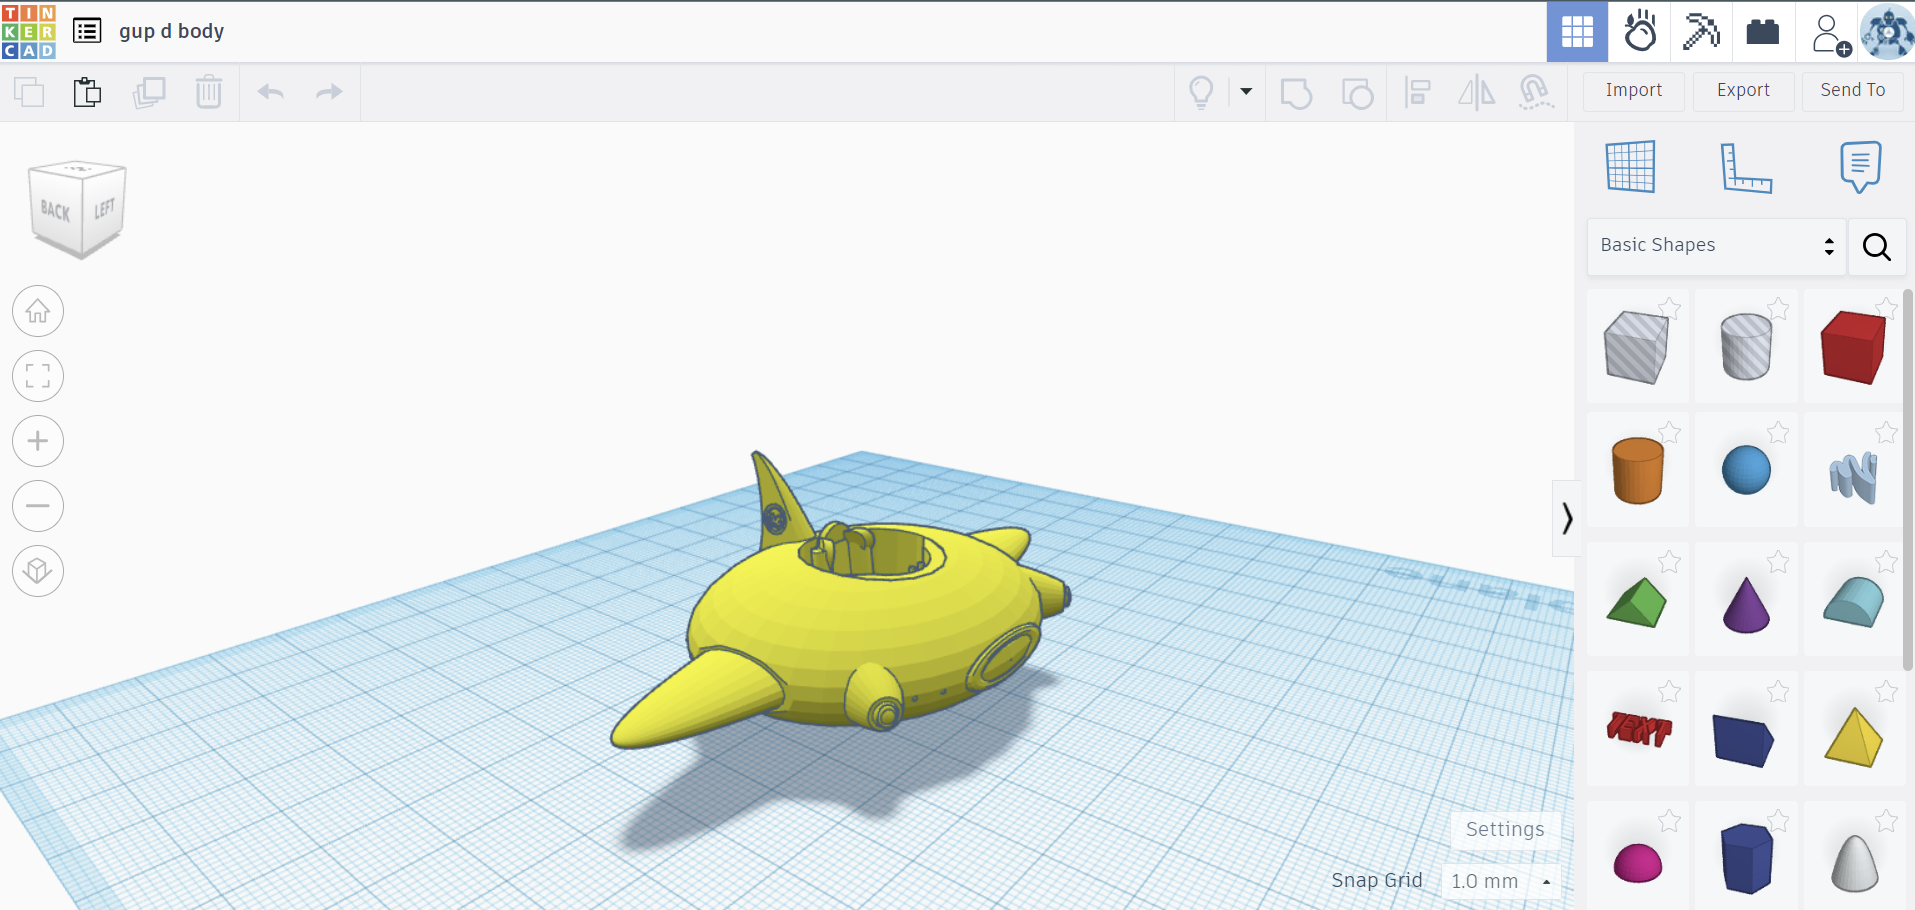Favorite the red Box shape star

pyautogui.click(x=1886, y=308)
